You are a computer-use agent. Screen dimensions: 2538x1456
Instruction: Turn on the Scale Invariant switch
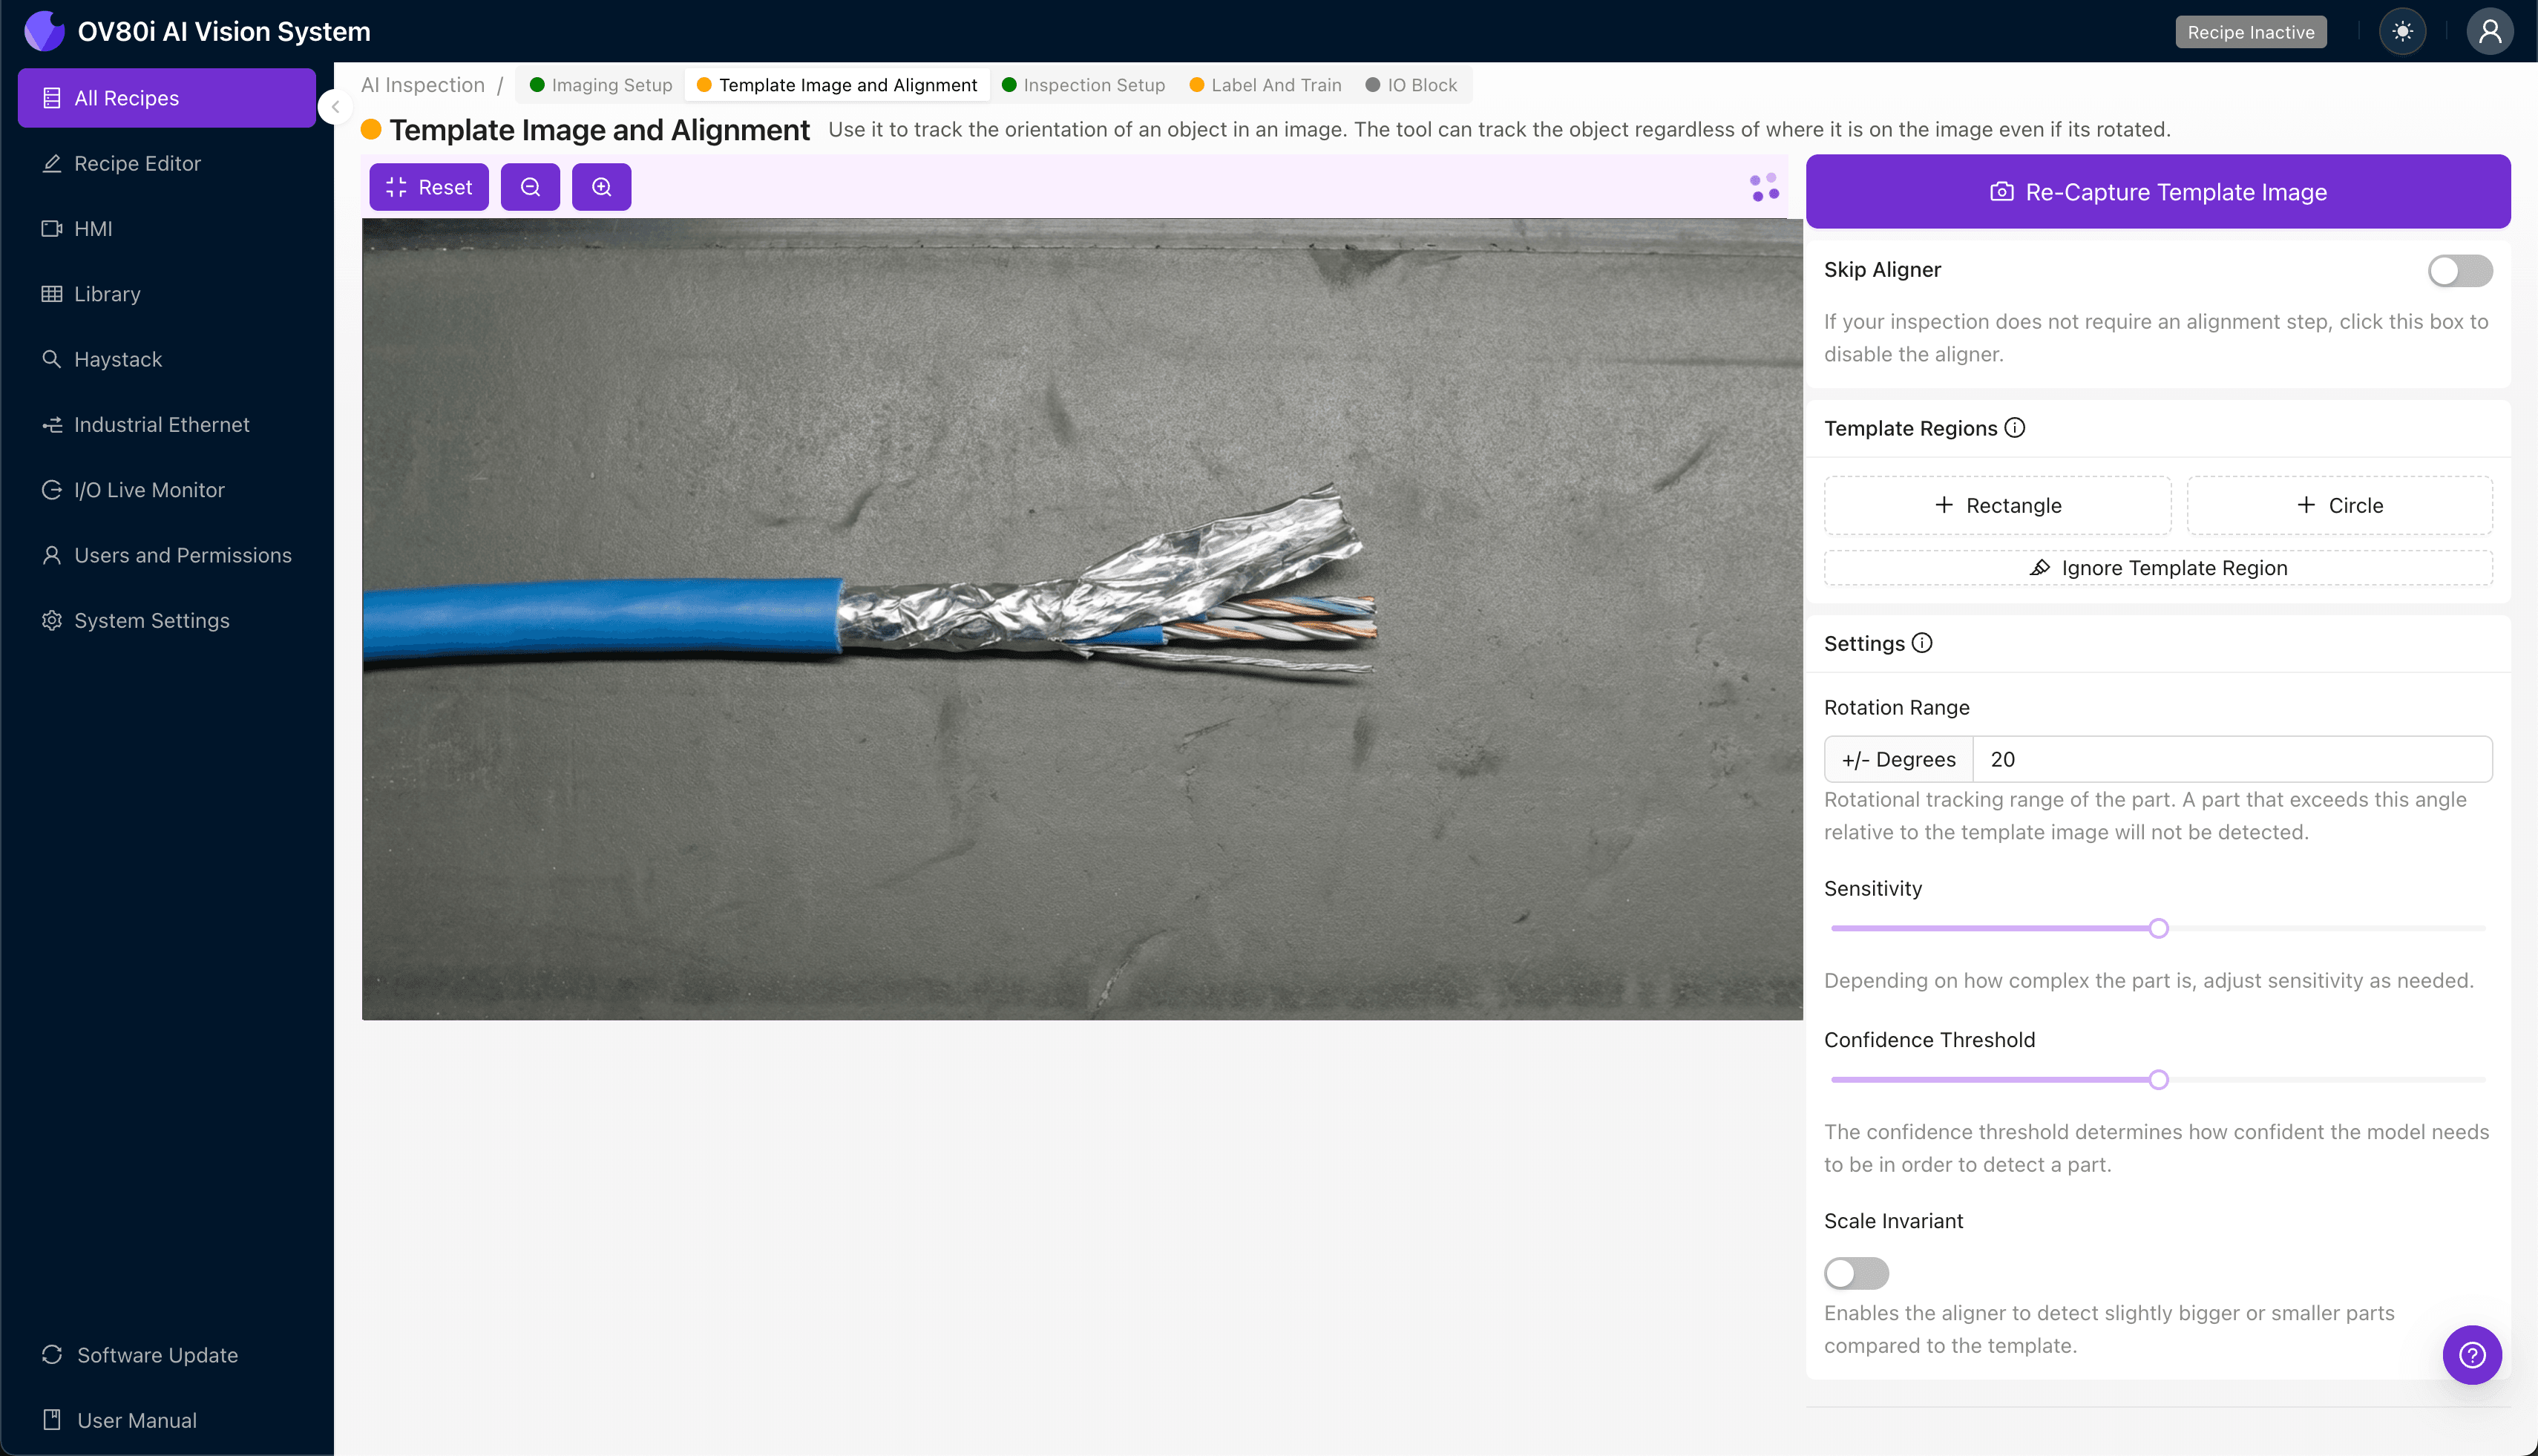tap(1855, 1273)
